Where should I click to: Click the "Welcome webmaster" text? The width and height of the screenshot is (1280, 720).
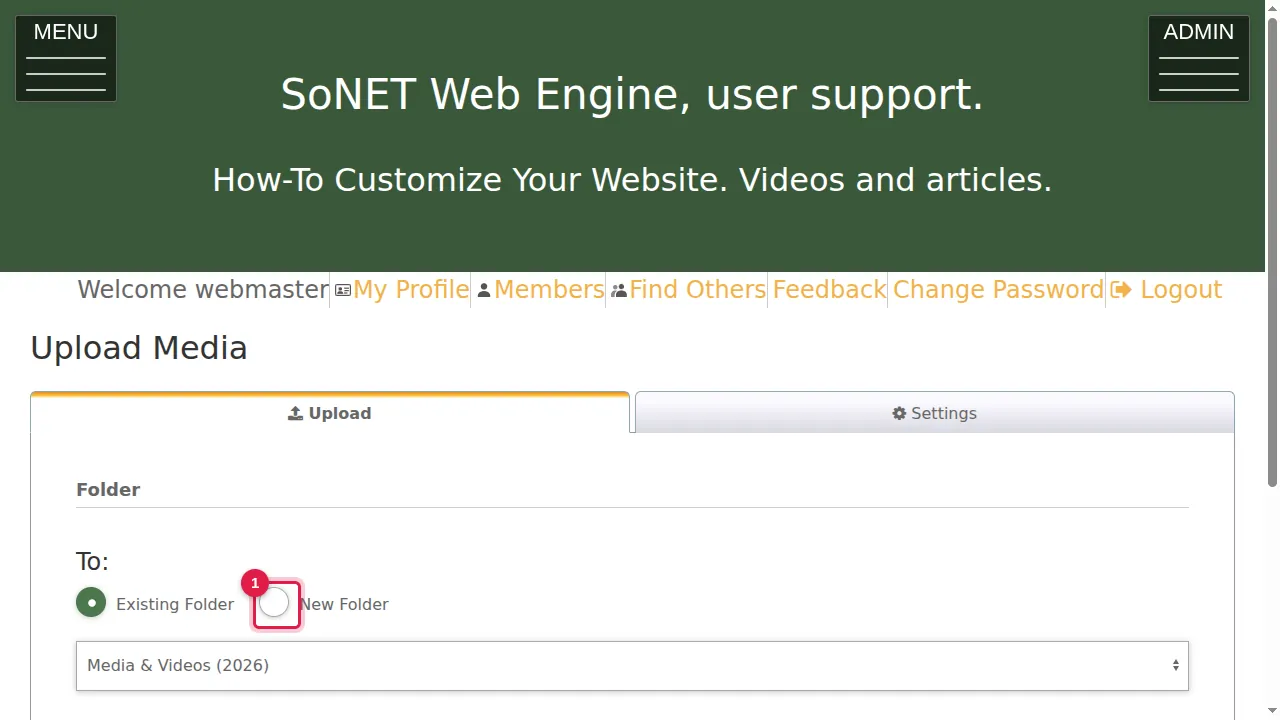(203, 290)
